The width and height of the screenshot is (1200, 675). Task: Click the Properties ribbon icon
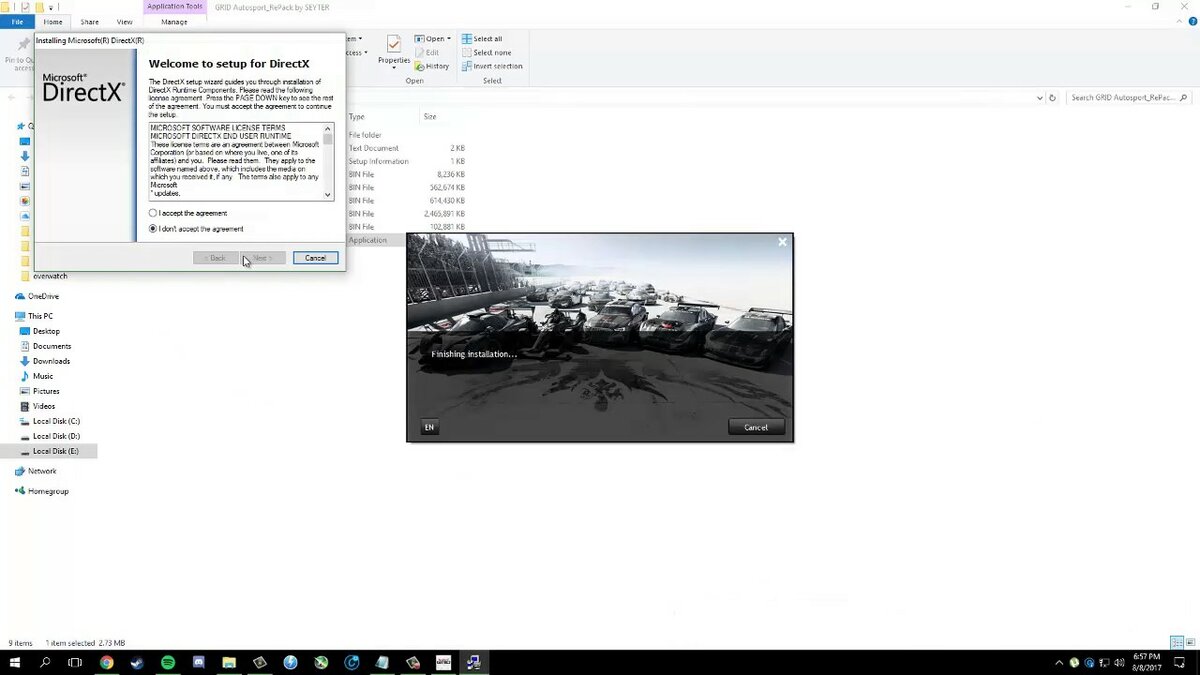[x=394, y=50]
